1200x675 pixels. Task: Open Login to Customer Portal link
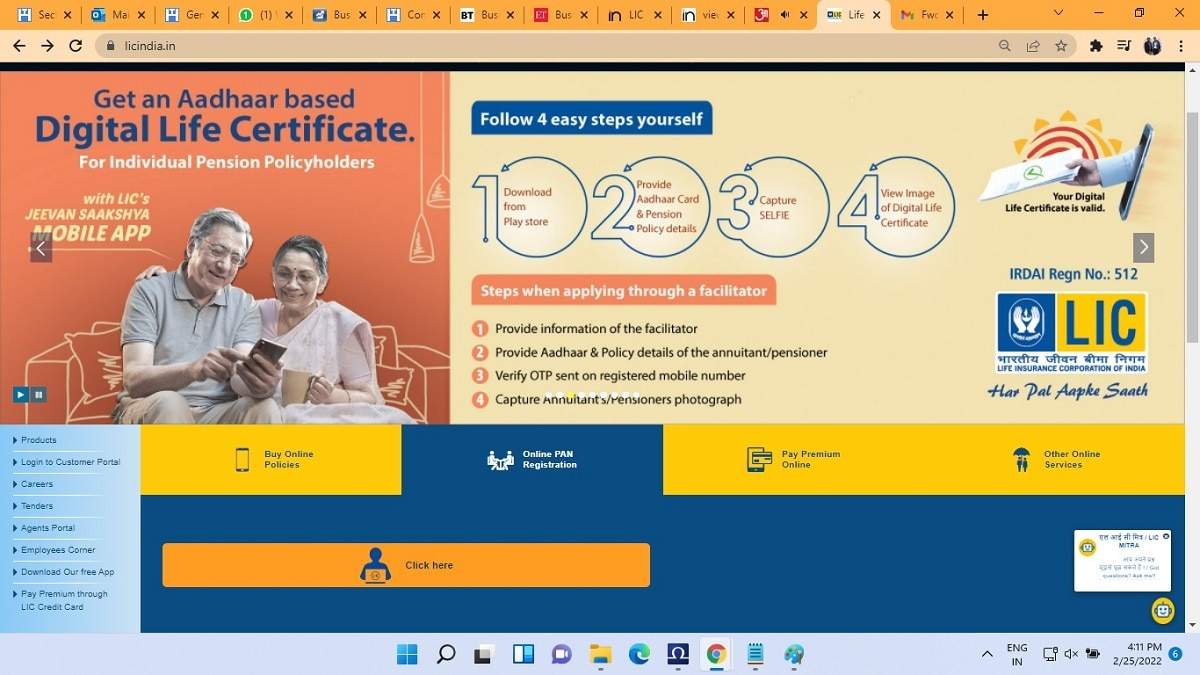tap(70, 462)
